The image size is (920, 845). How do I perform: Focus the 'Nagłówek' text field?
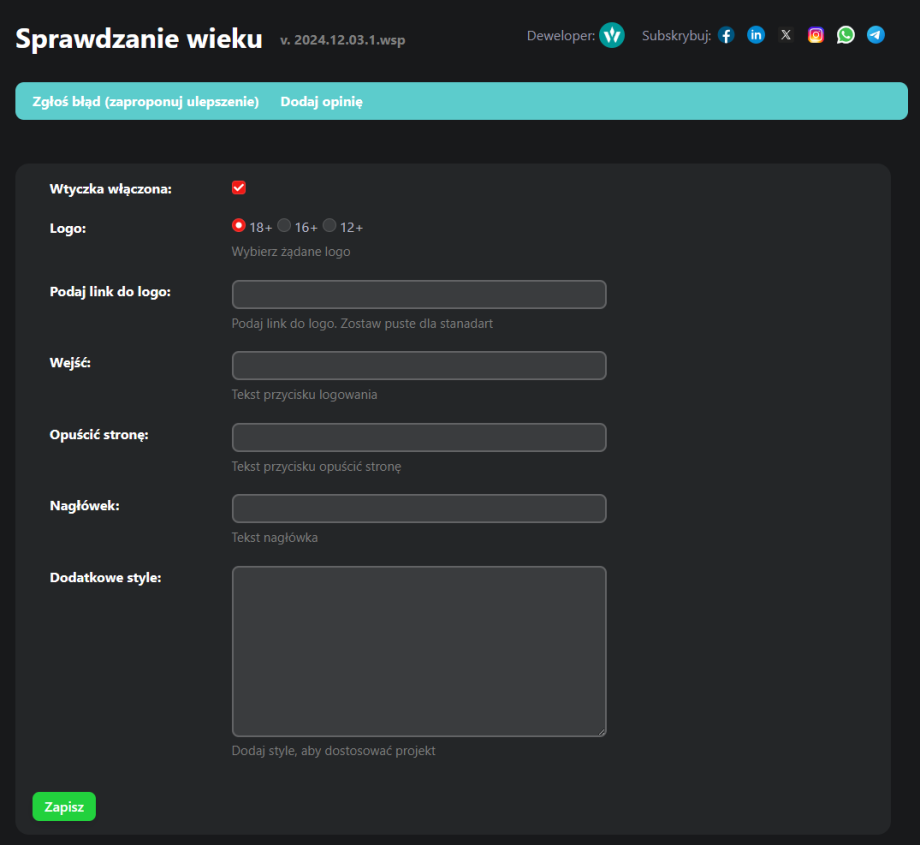[418, 508]
